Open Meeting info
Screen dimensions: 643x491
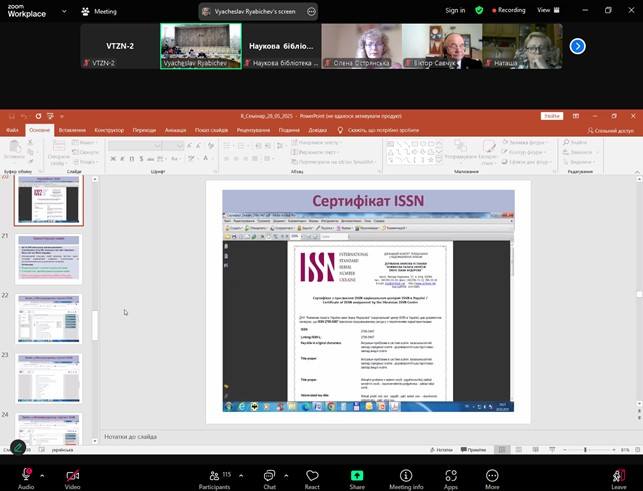(x=406, y=480)
